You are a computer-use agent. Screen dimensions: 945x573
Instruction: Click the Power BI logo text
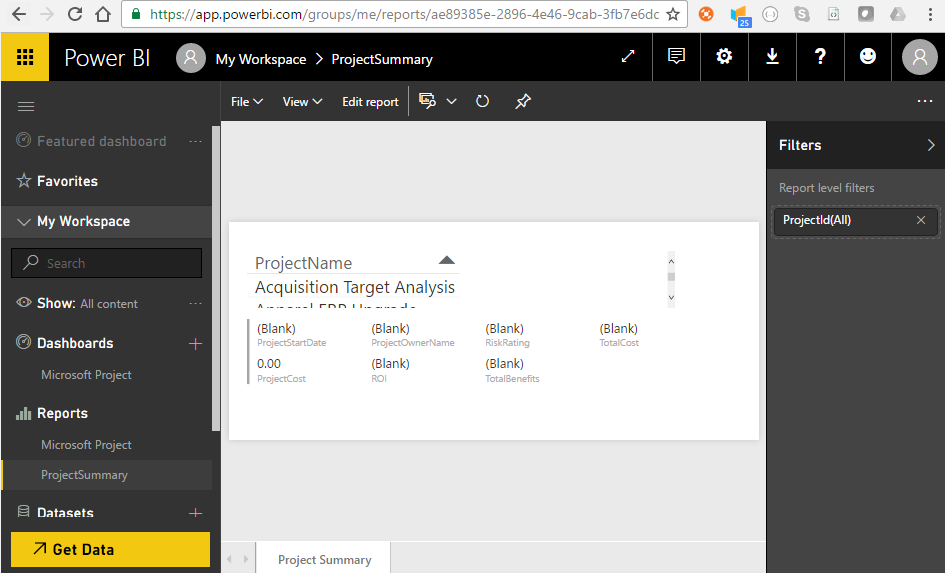click(107, 58)
